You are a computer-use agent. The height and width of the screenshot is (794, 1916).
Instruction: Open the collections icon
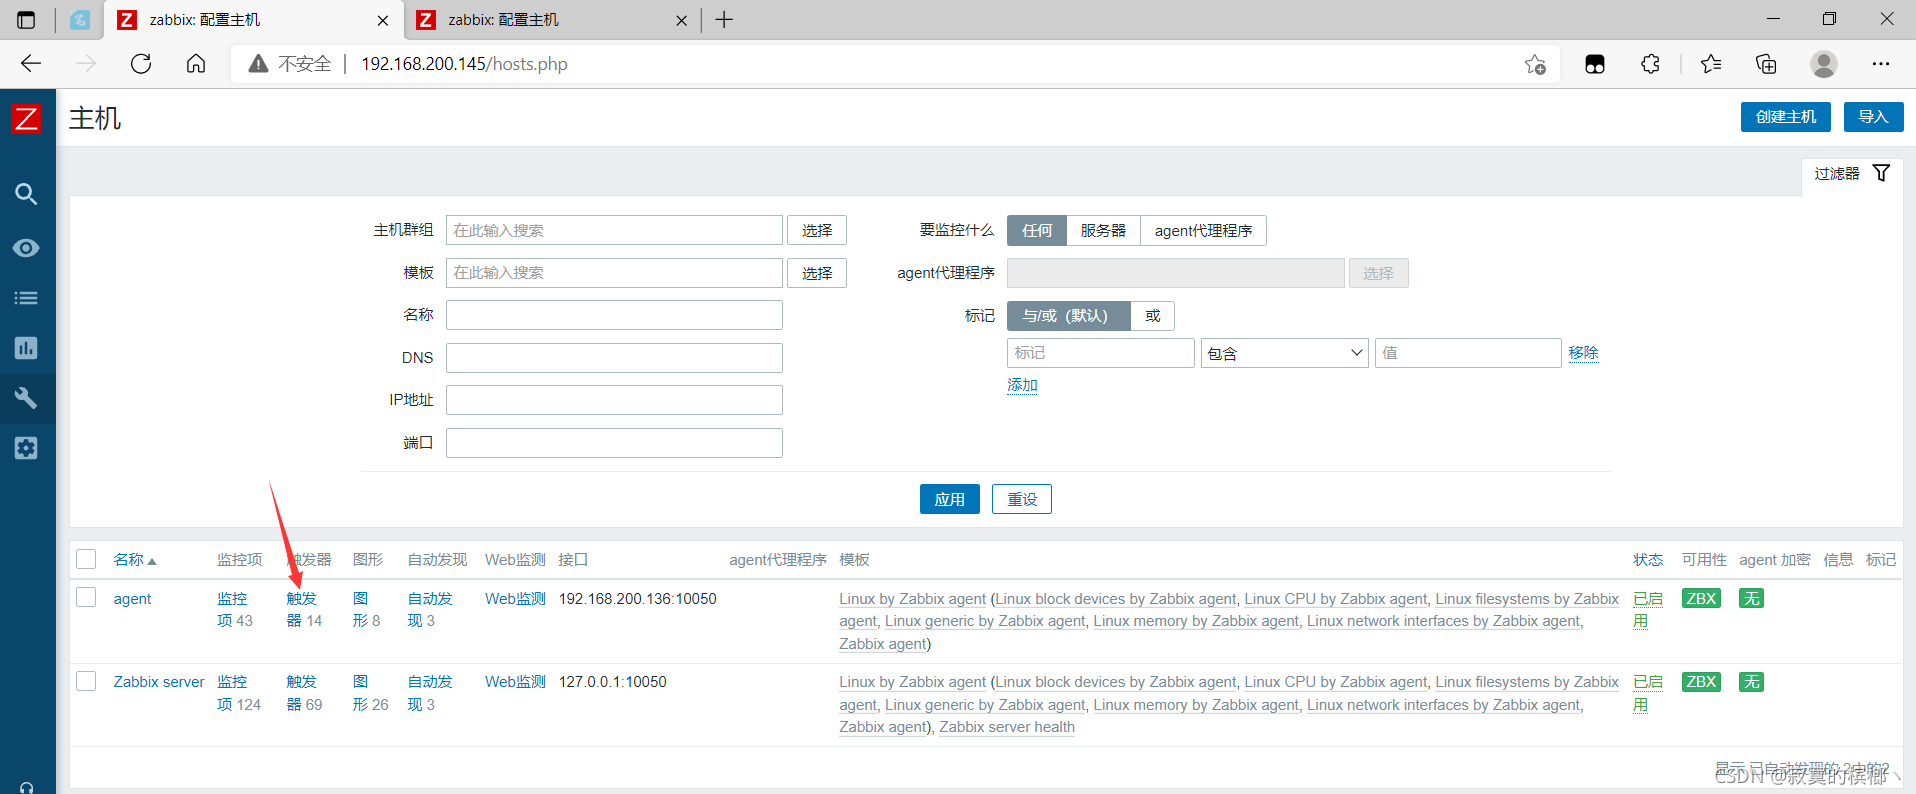pos(1766,64)
